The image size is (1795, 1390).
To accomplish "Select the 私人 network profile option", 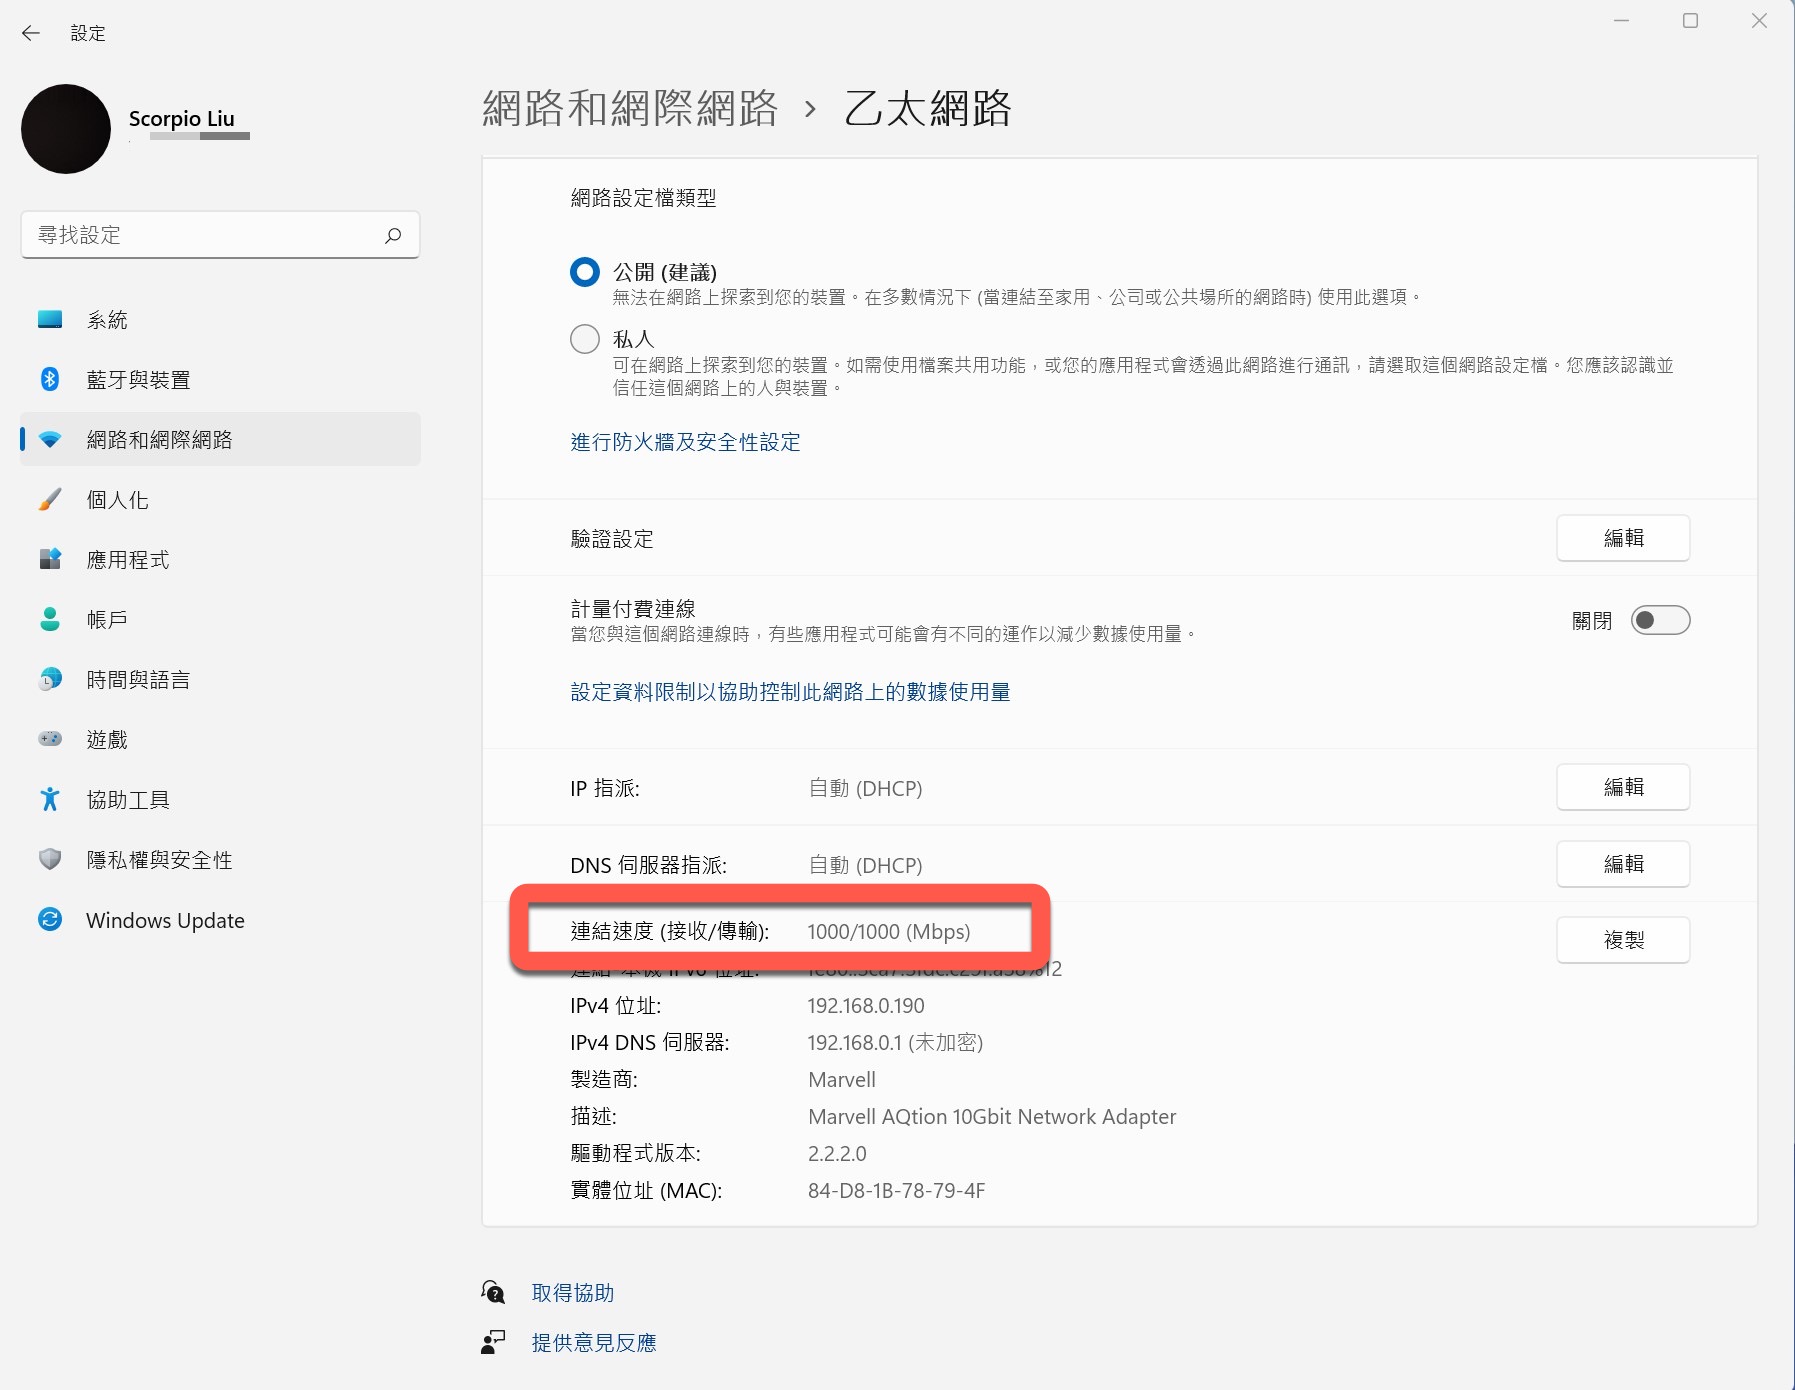I will click(x=585, y=339).
